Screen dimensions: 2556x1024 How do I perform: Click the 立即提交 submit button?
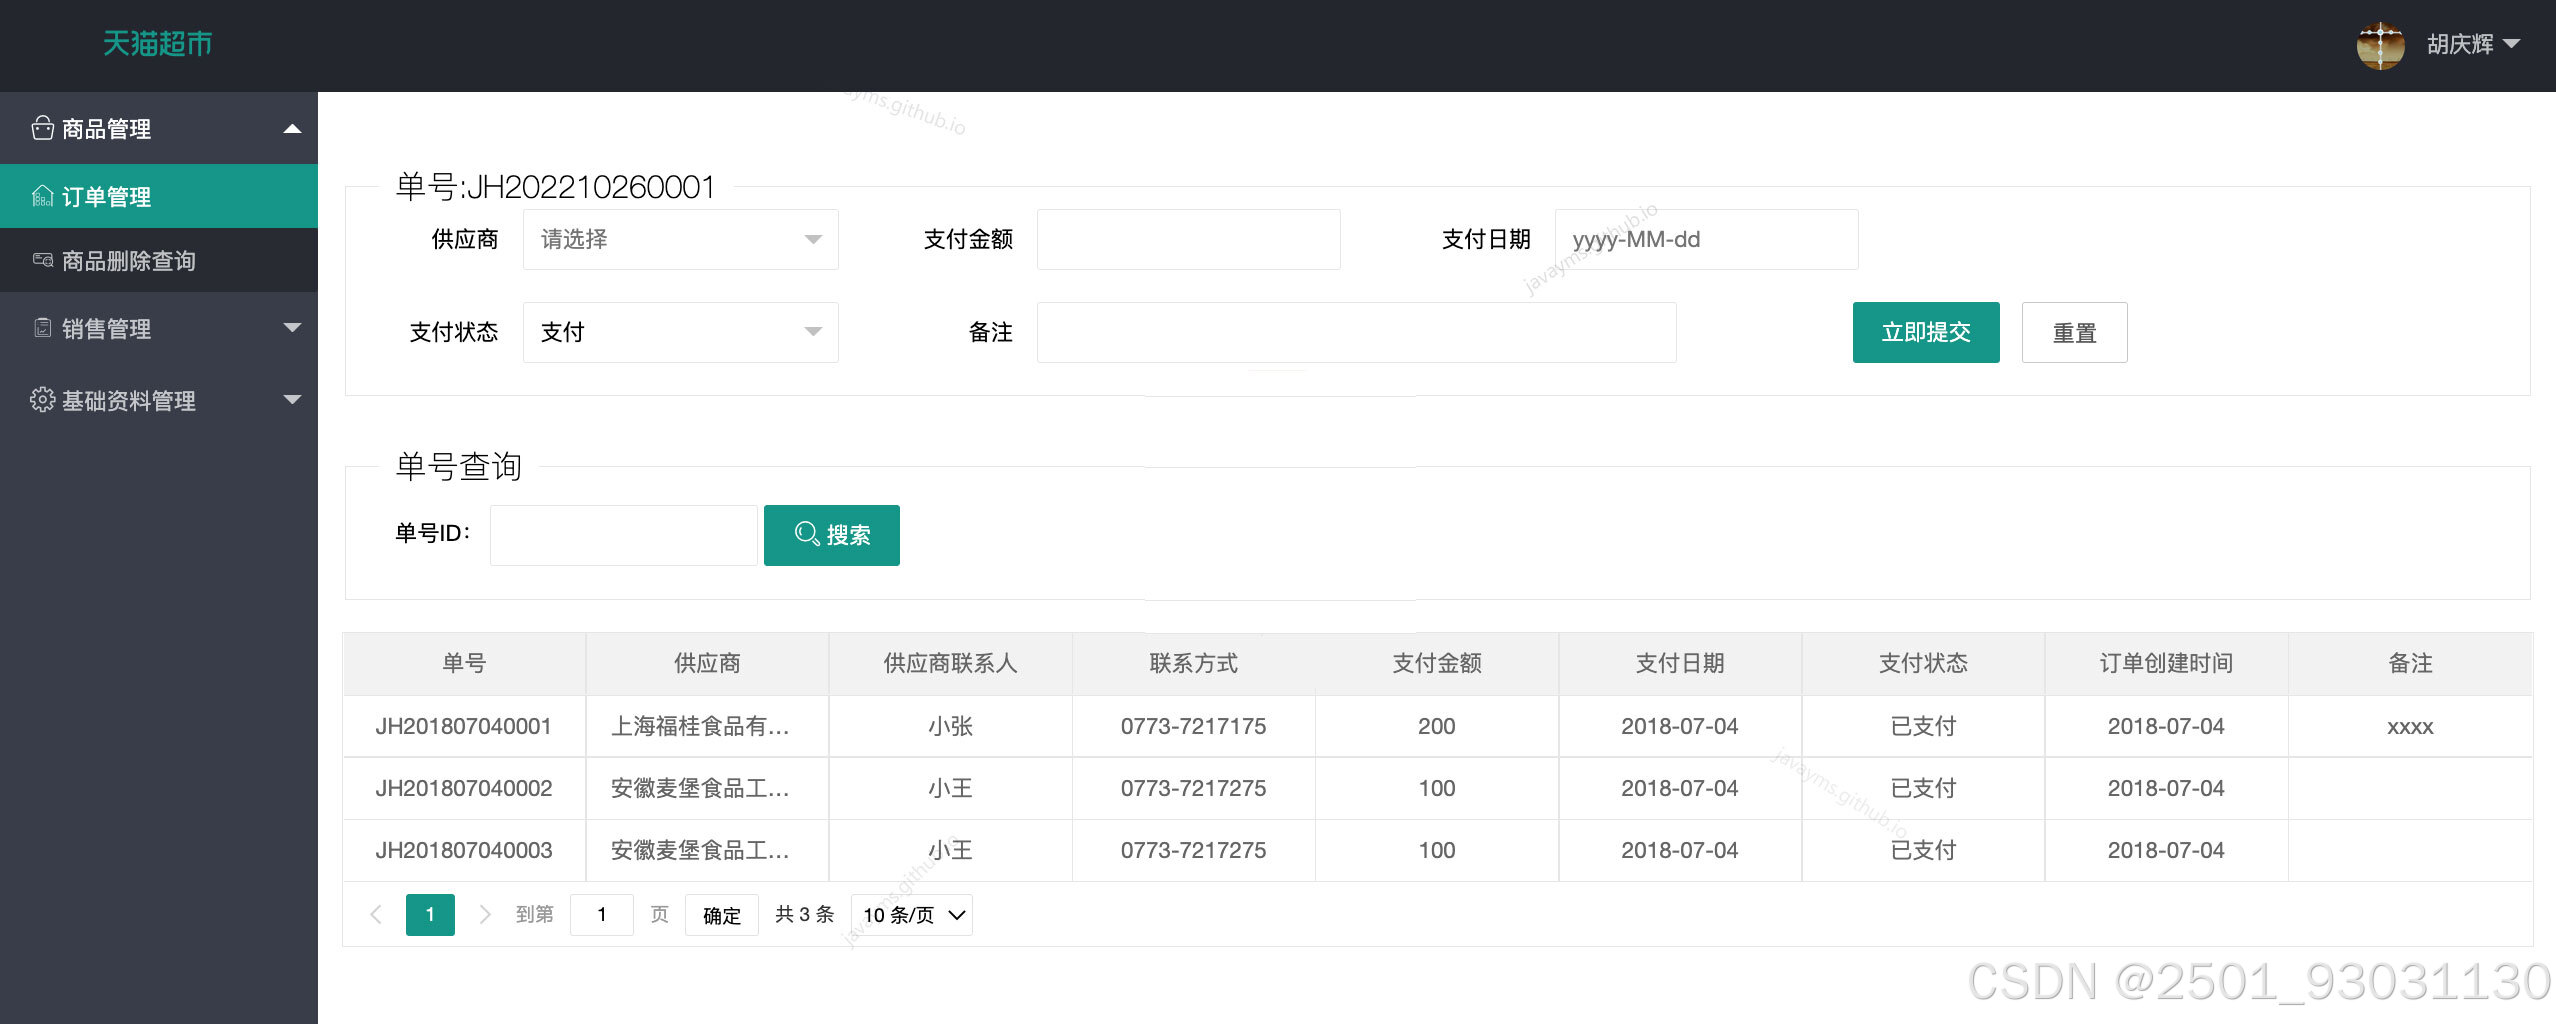(x=1925, y=331)
